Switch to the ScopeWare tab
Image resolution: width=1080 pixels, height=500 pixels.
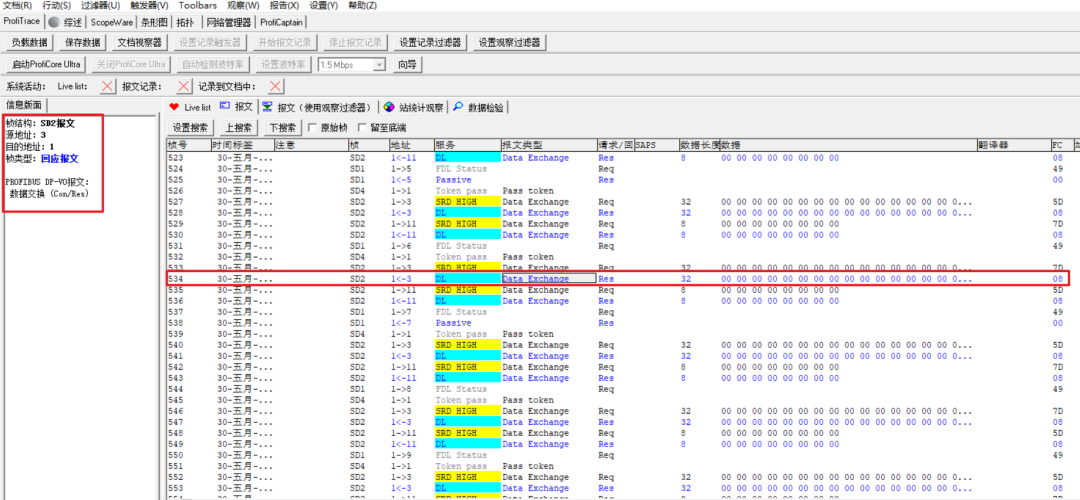point(112,21)
